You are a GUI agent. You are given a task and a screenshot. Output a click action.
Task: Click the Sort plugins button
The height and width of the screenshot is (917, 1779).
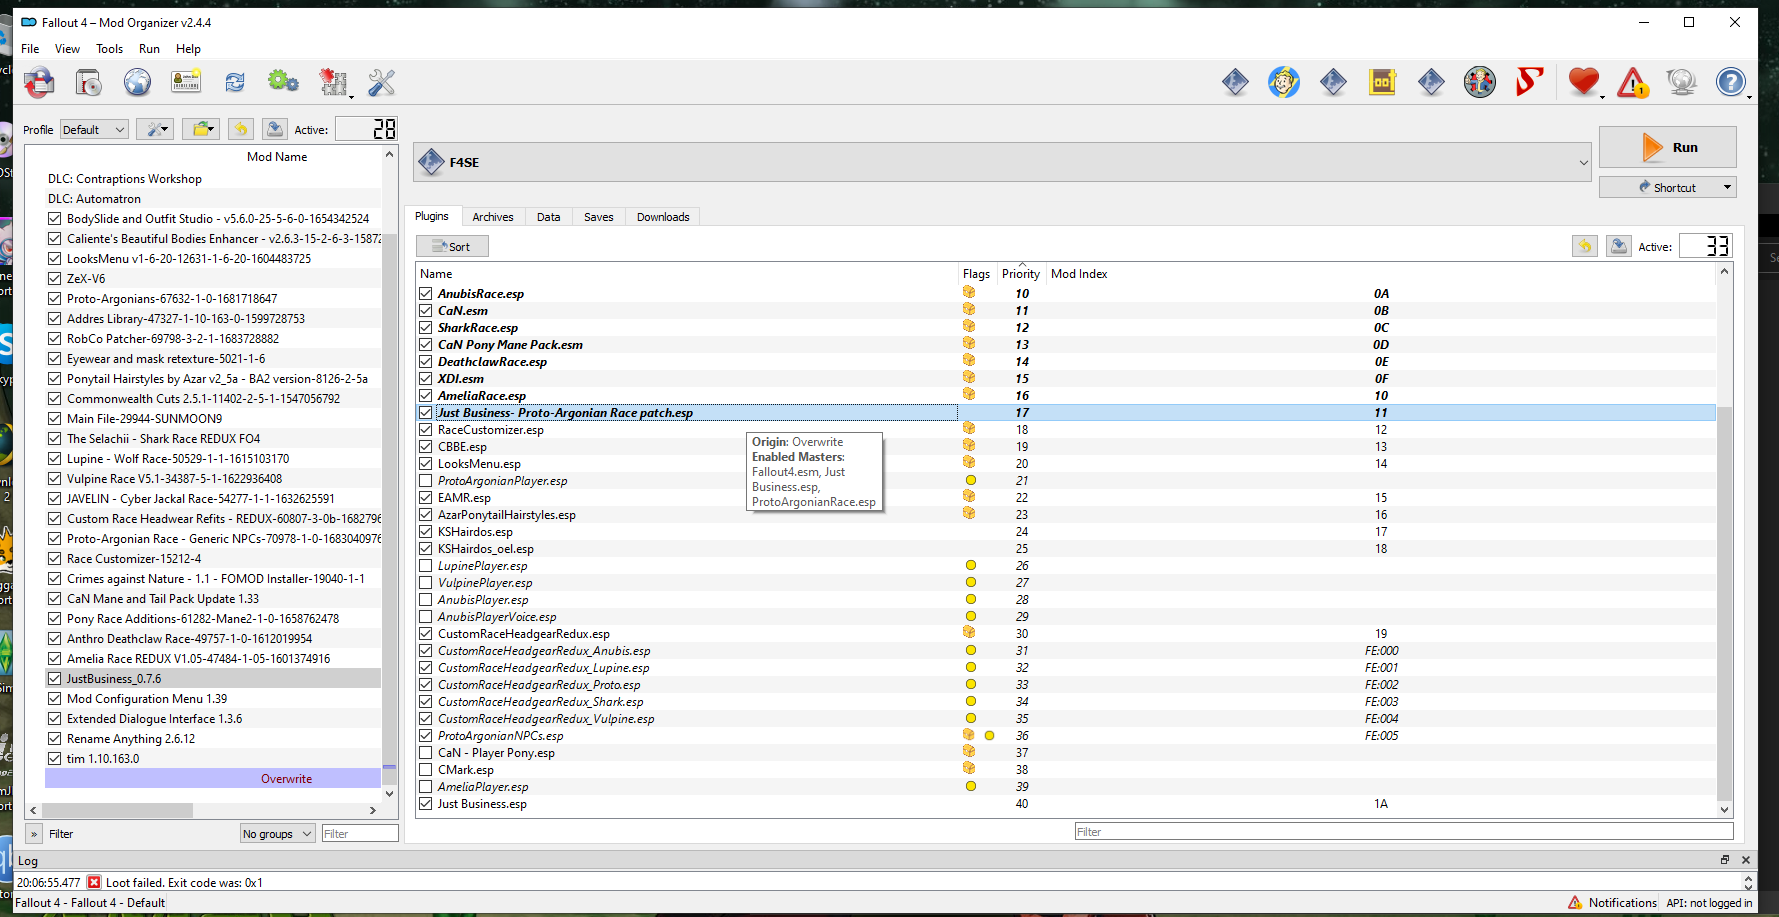click(453, 246)
